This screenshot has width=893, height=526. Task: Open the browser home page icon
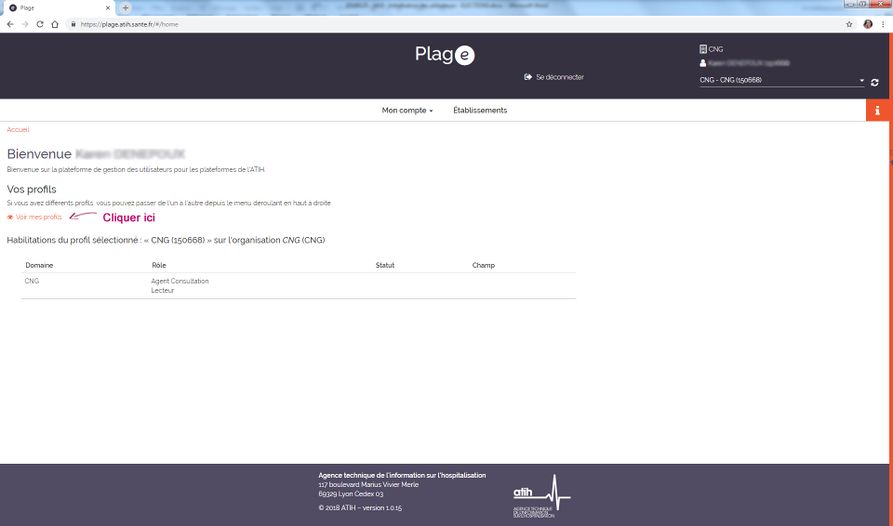(55, 24)
